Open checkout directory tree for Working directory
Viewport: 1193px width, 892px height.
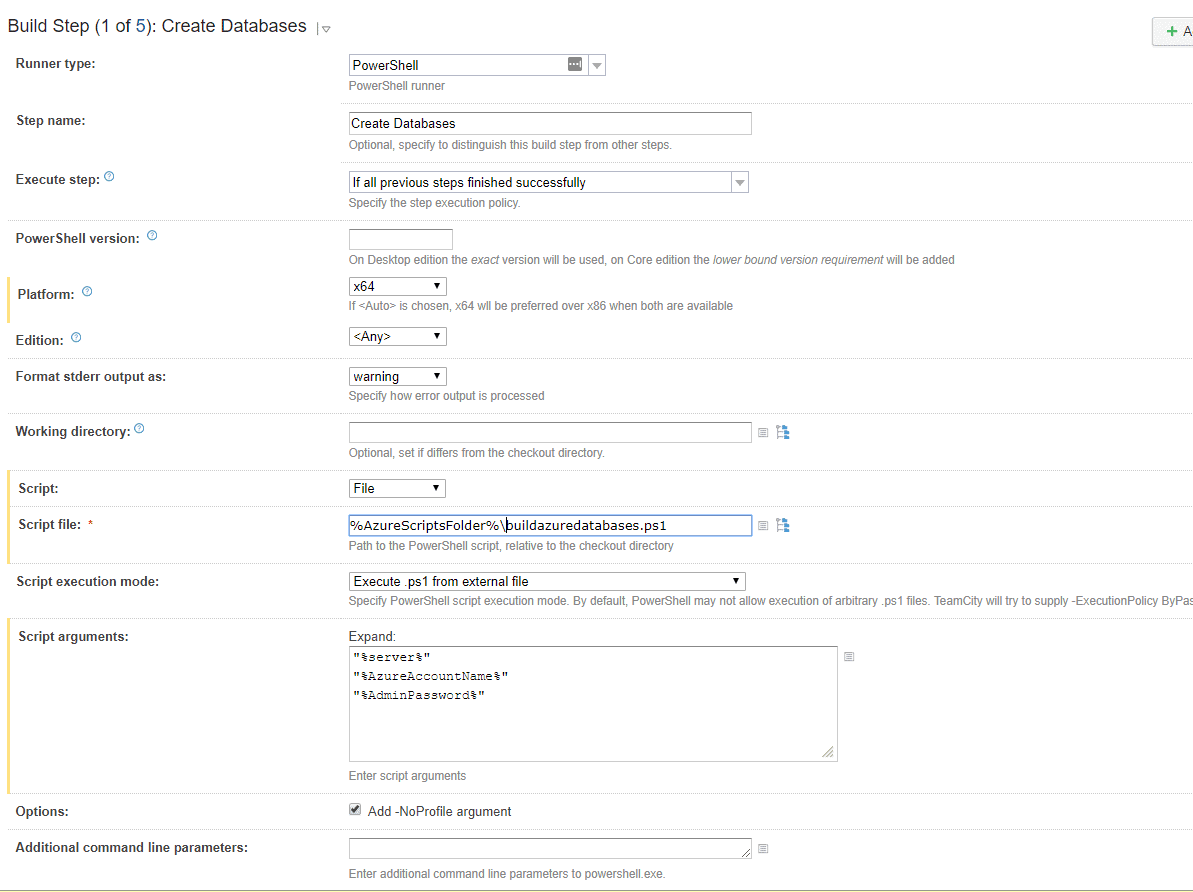pyautogui.click(x=782, y=432)
